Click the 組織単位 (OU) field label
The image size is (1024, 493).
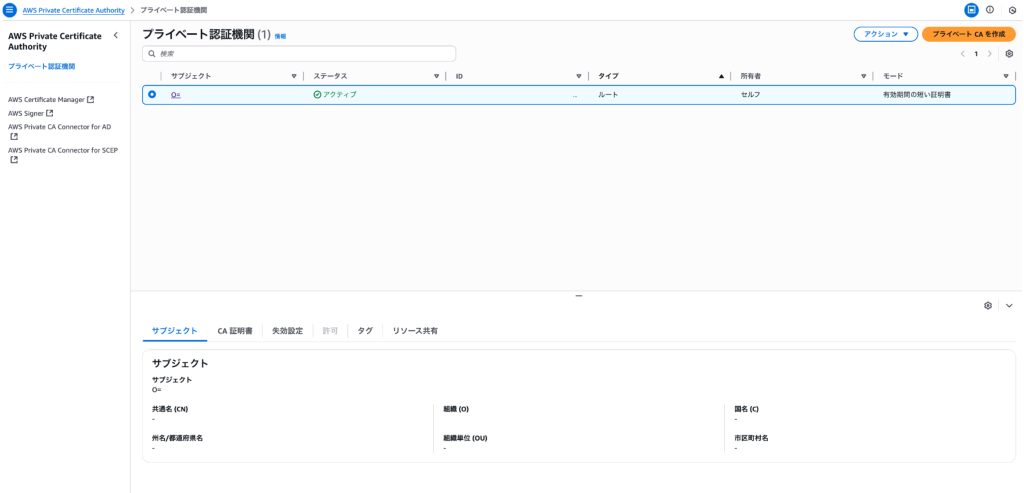pos(465,438)
